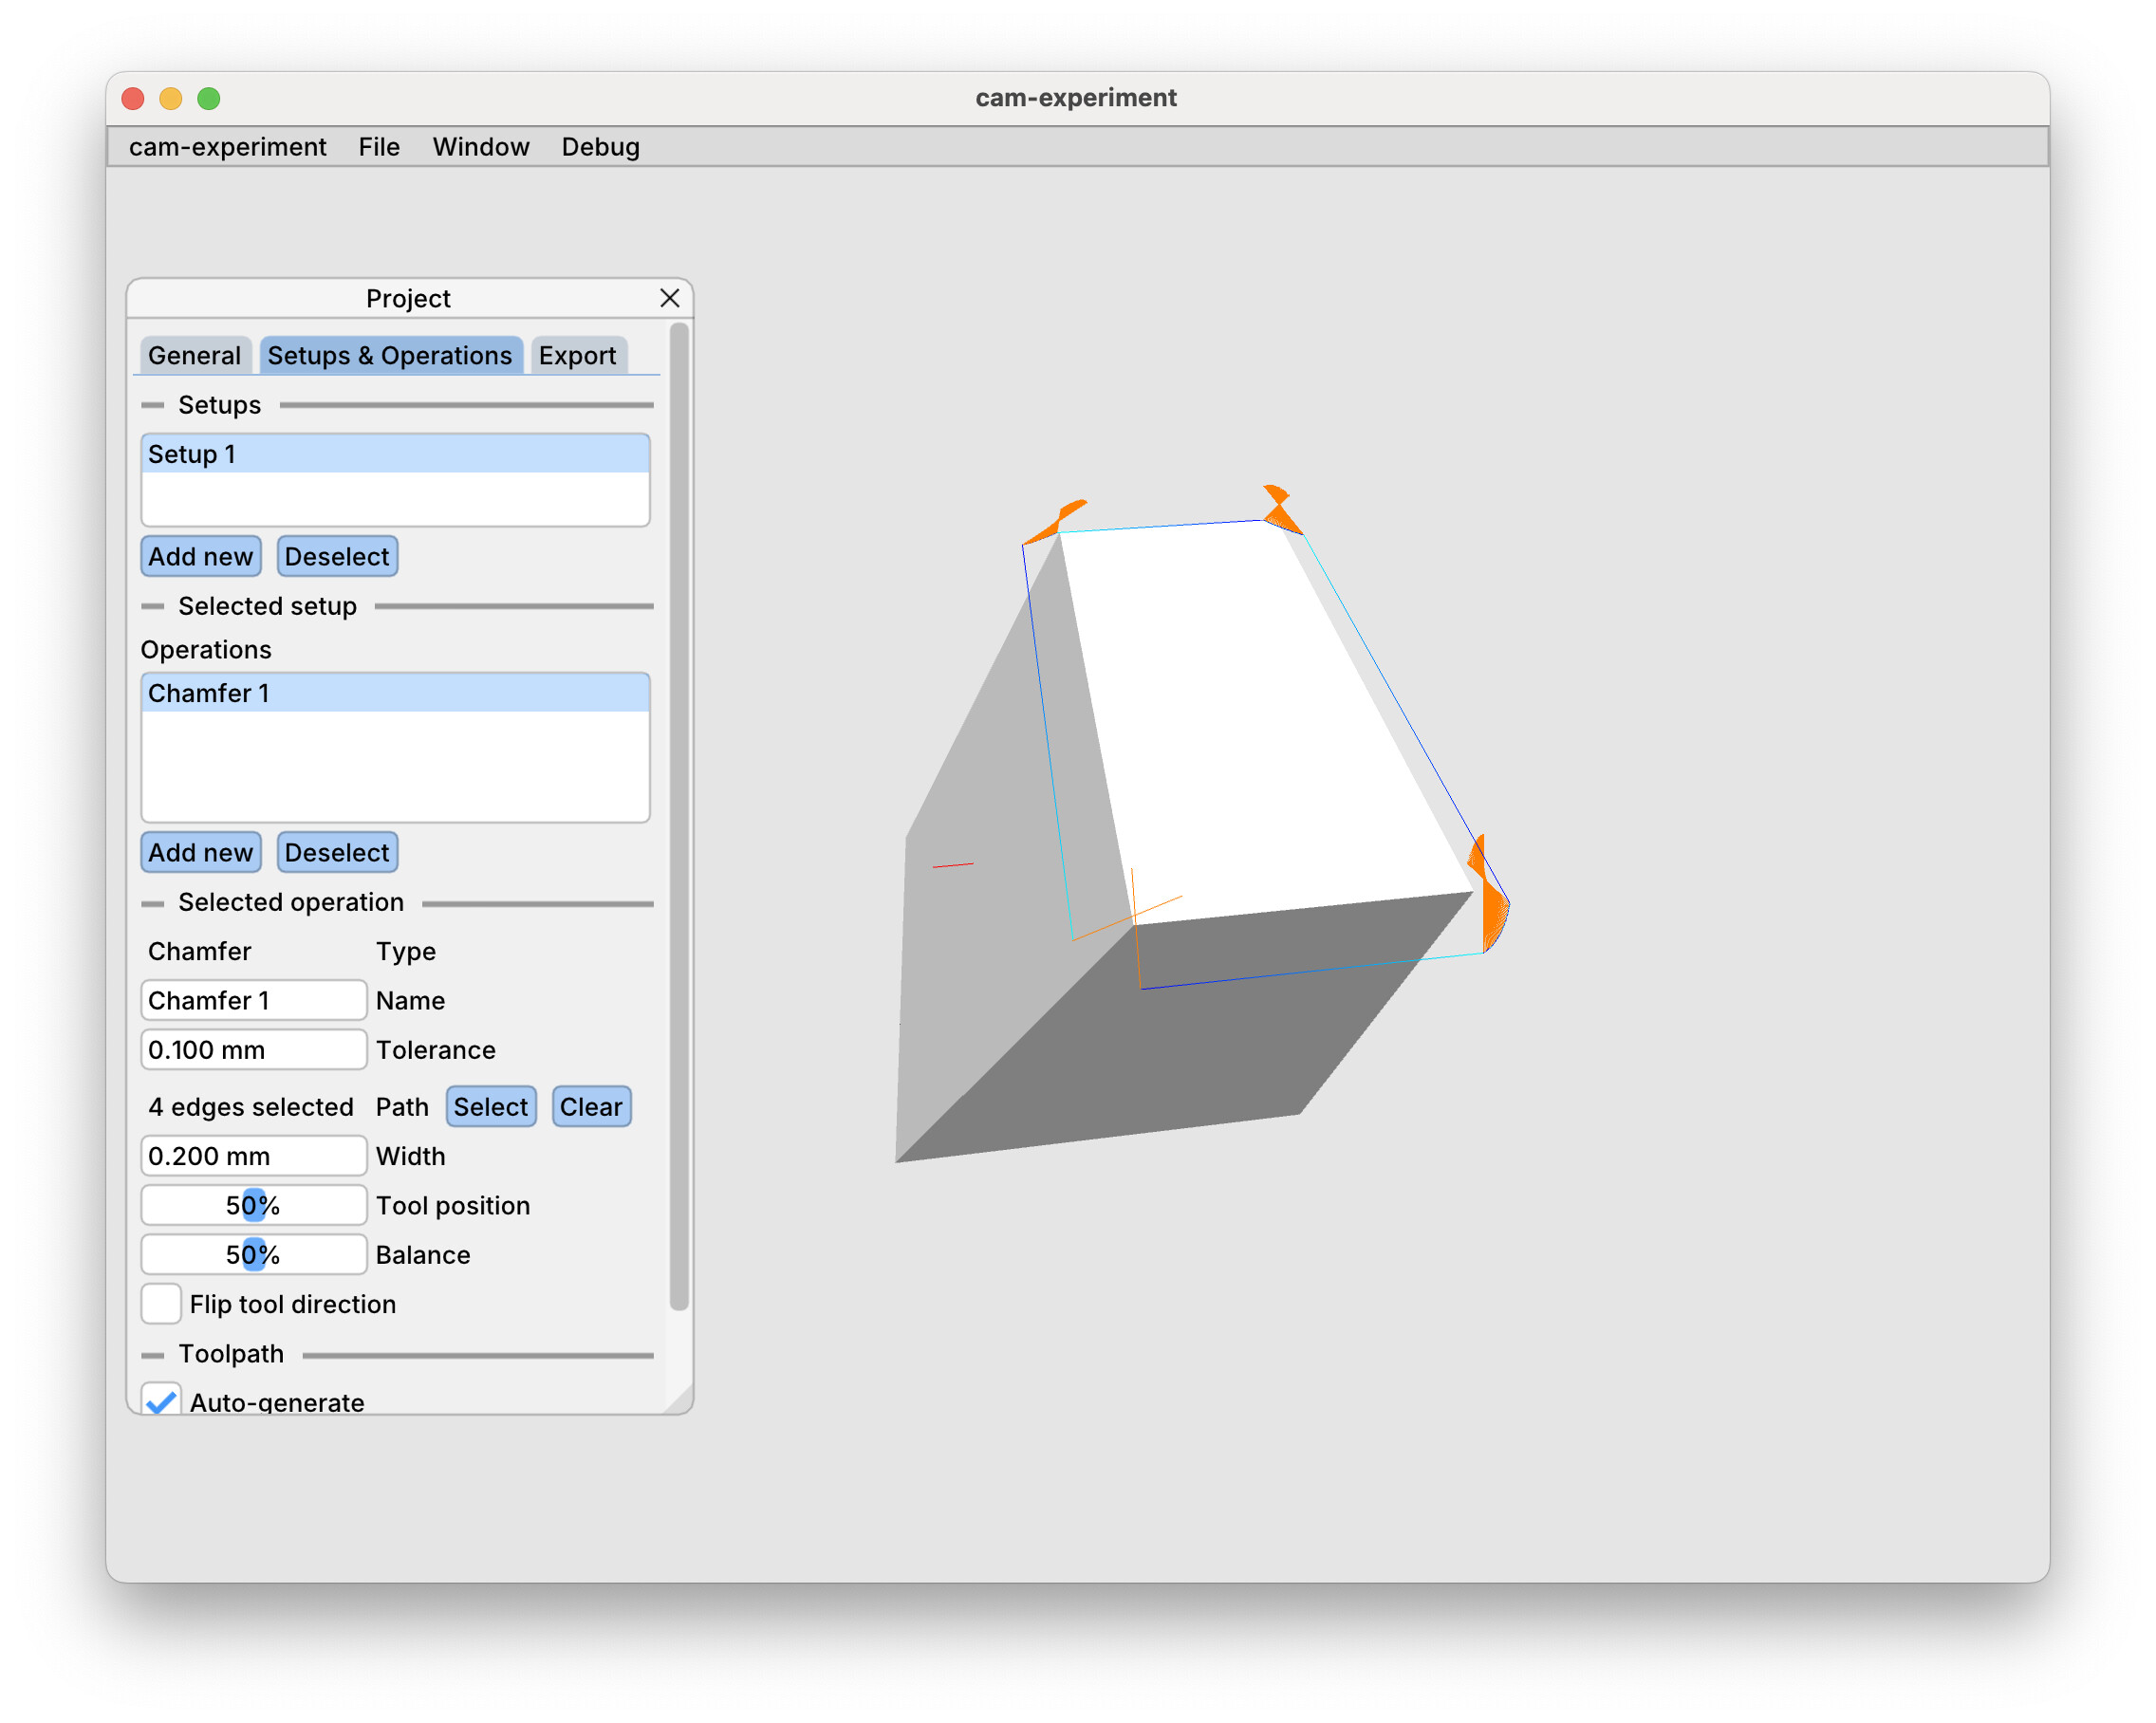
Task: Click the green macOS zoom button
Action: pyautogui.click(x=208, y=98)
